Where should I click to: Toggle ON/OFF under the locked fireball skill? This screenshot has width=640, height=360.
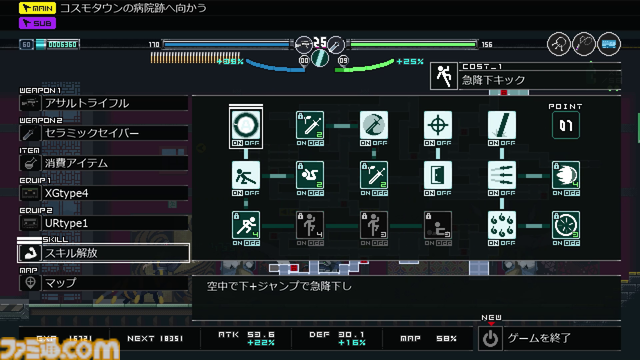[x=566, y=193]
